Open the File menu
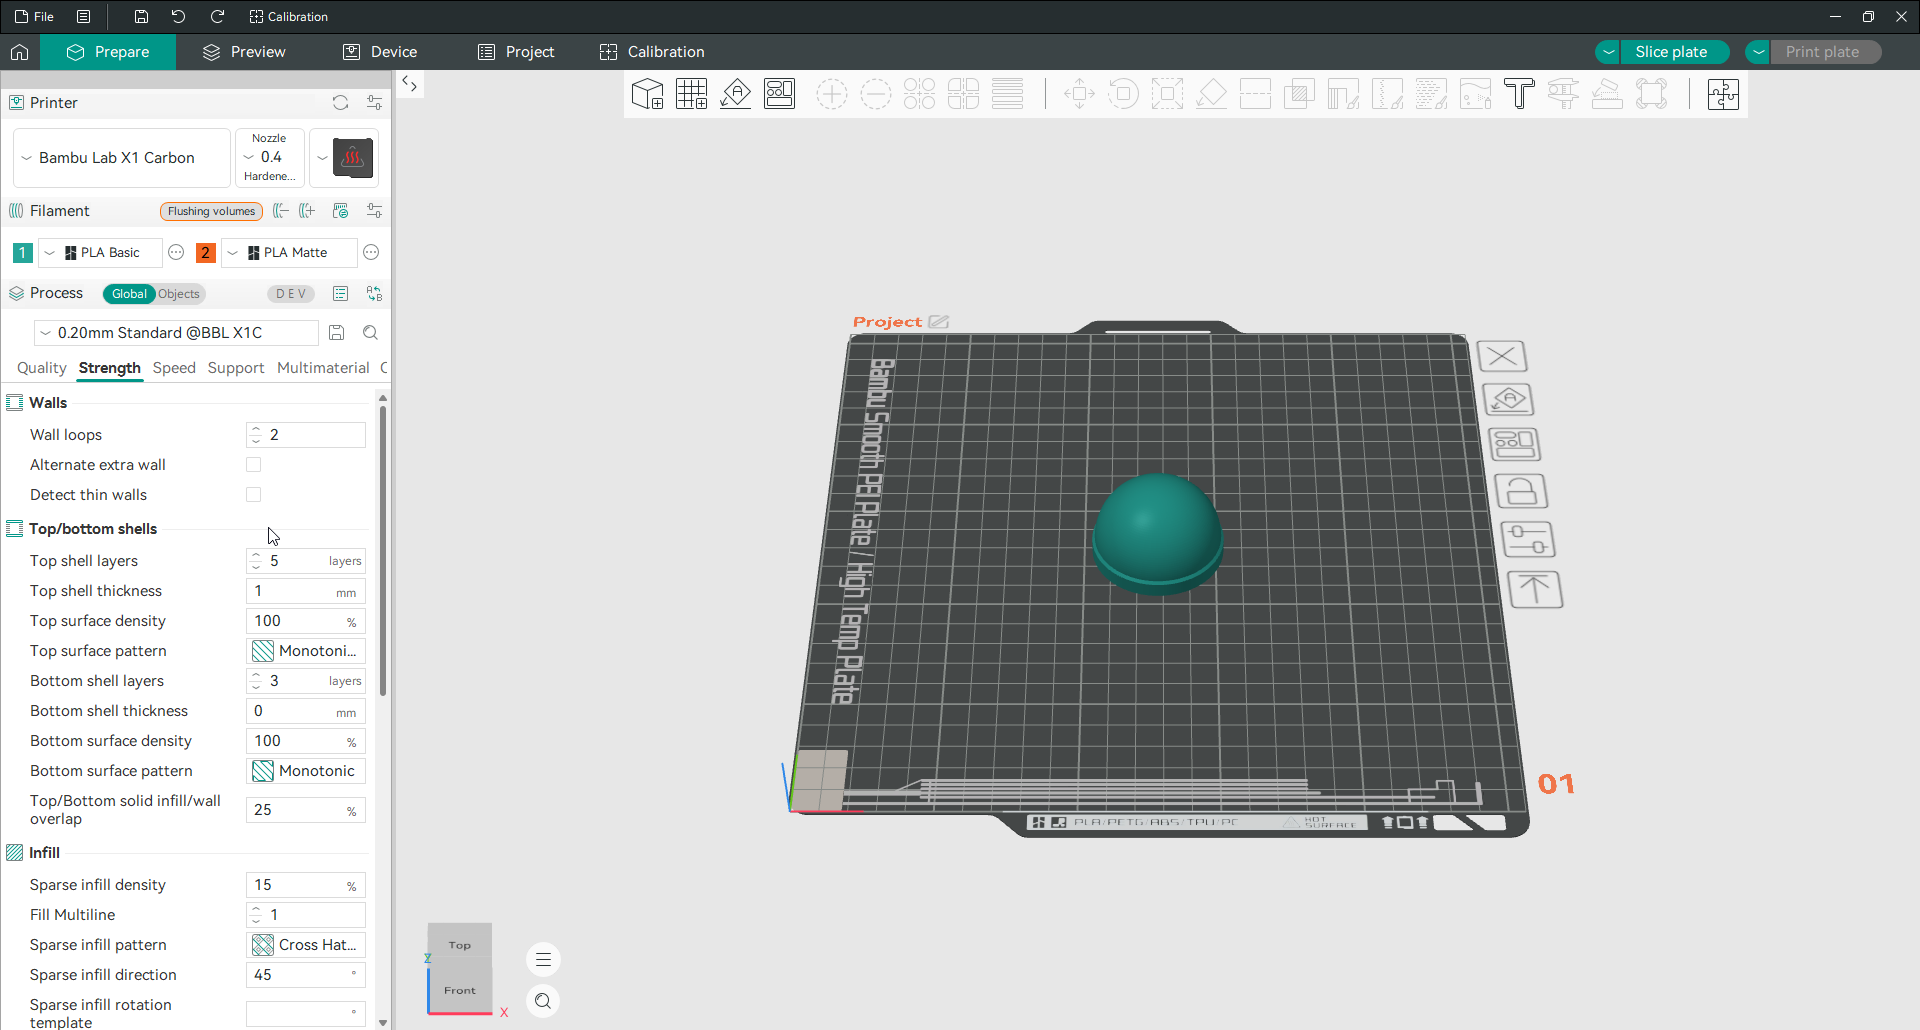 [x=34, y=16]
